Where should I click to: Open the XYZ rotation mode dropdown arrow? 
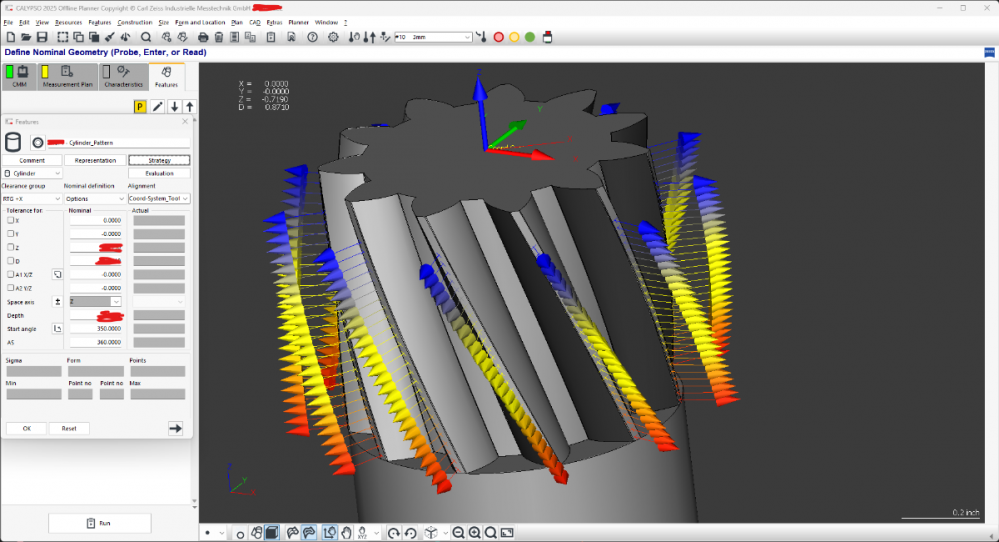(x=377, y=533)
